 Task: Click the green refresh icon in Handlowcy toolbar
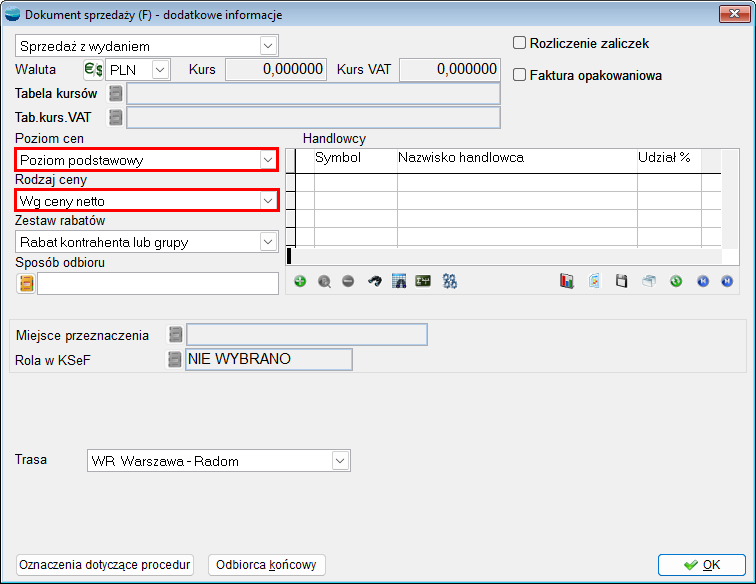(676, 282)
